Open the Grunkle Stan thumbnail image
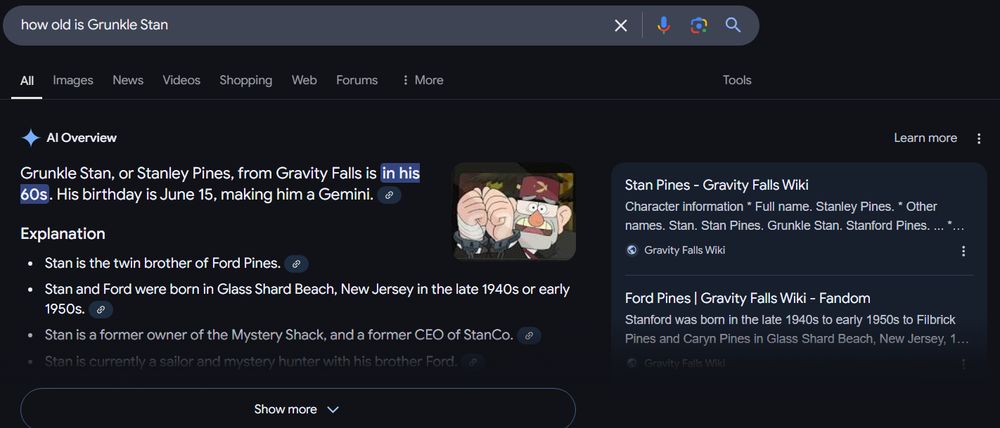Image resolution: width=1000 pixels, height=428 pixels. coord(514,212)
